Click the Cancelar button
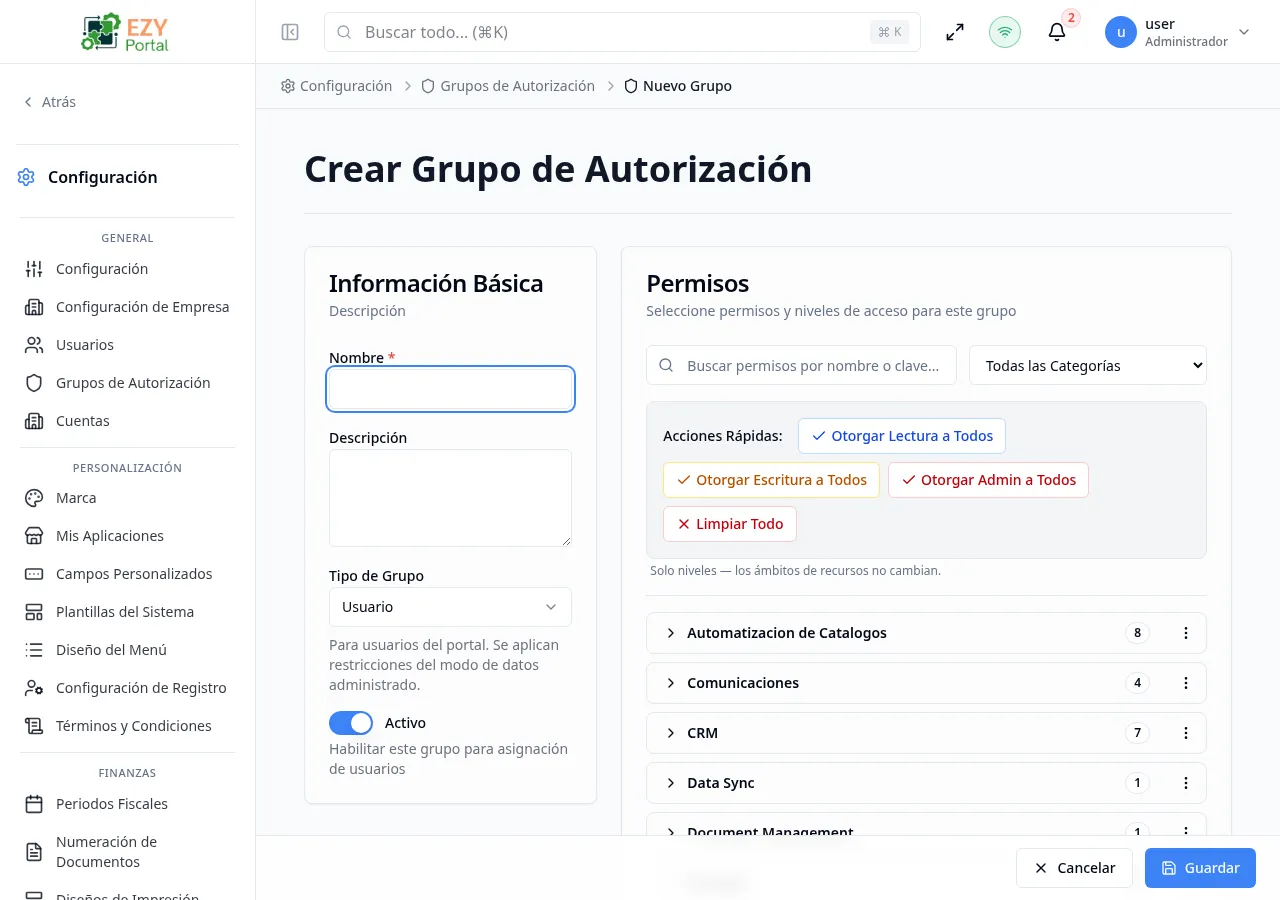This screenshot has height=900, width=1280. point(1074,868)
